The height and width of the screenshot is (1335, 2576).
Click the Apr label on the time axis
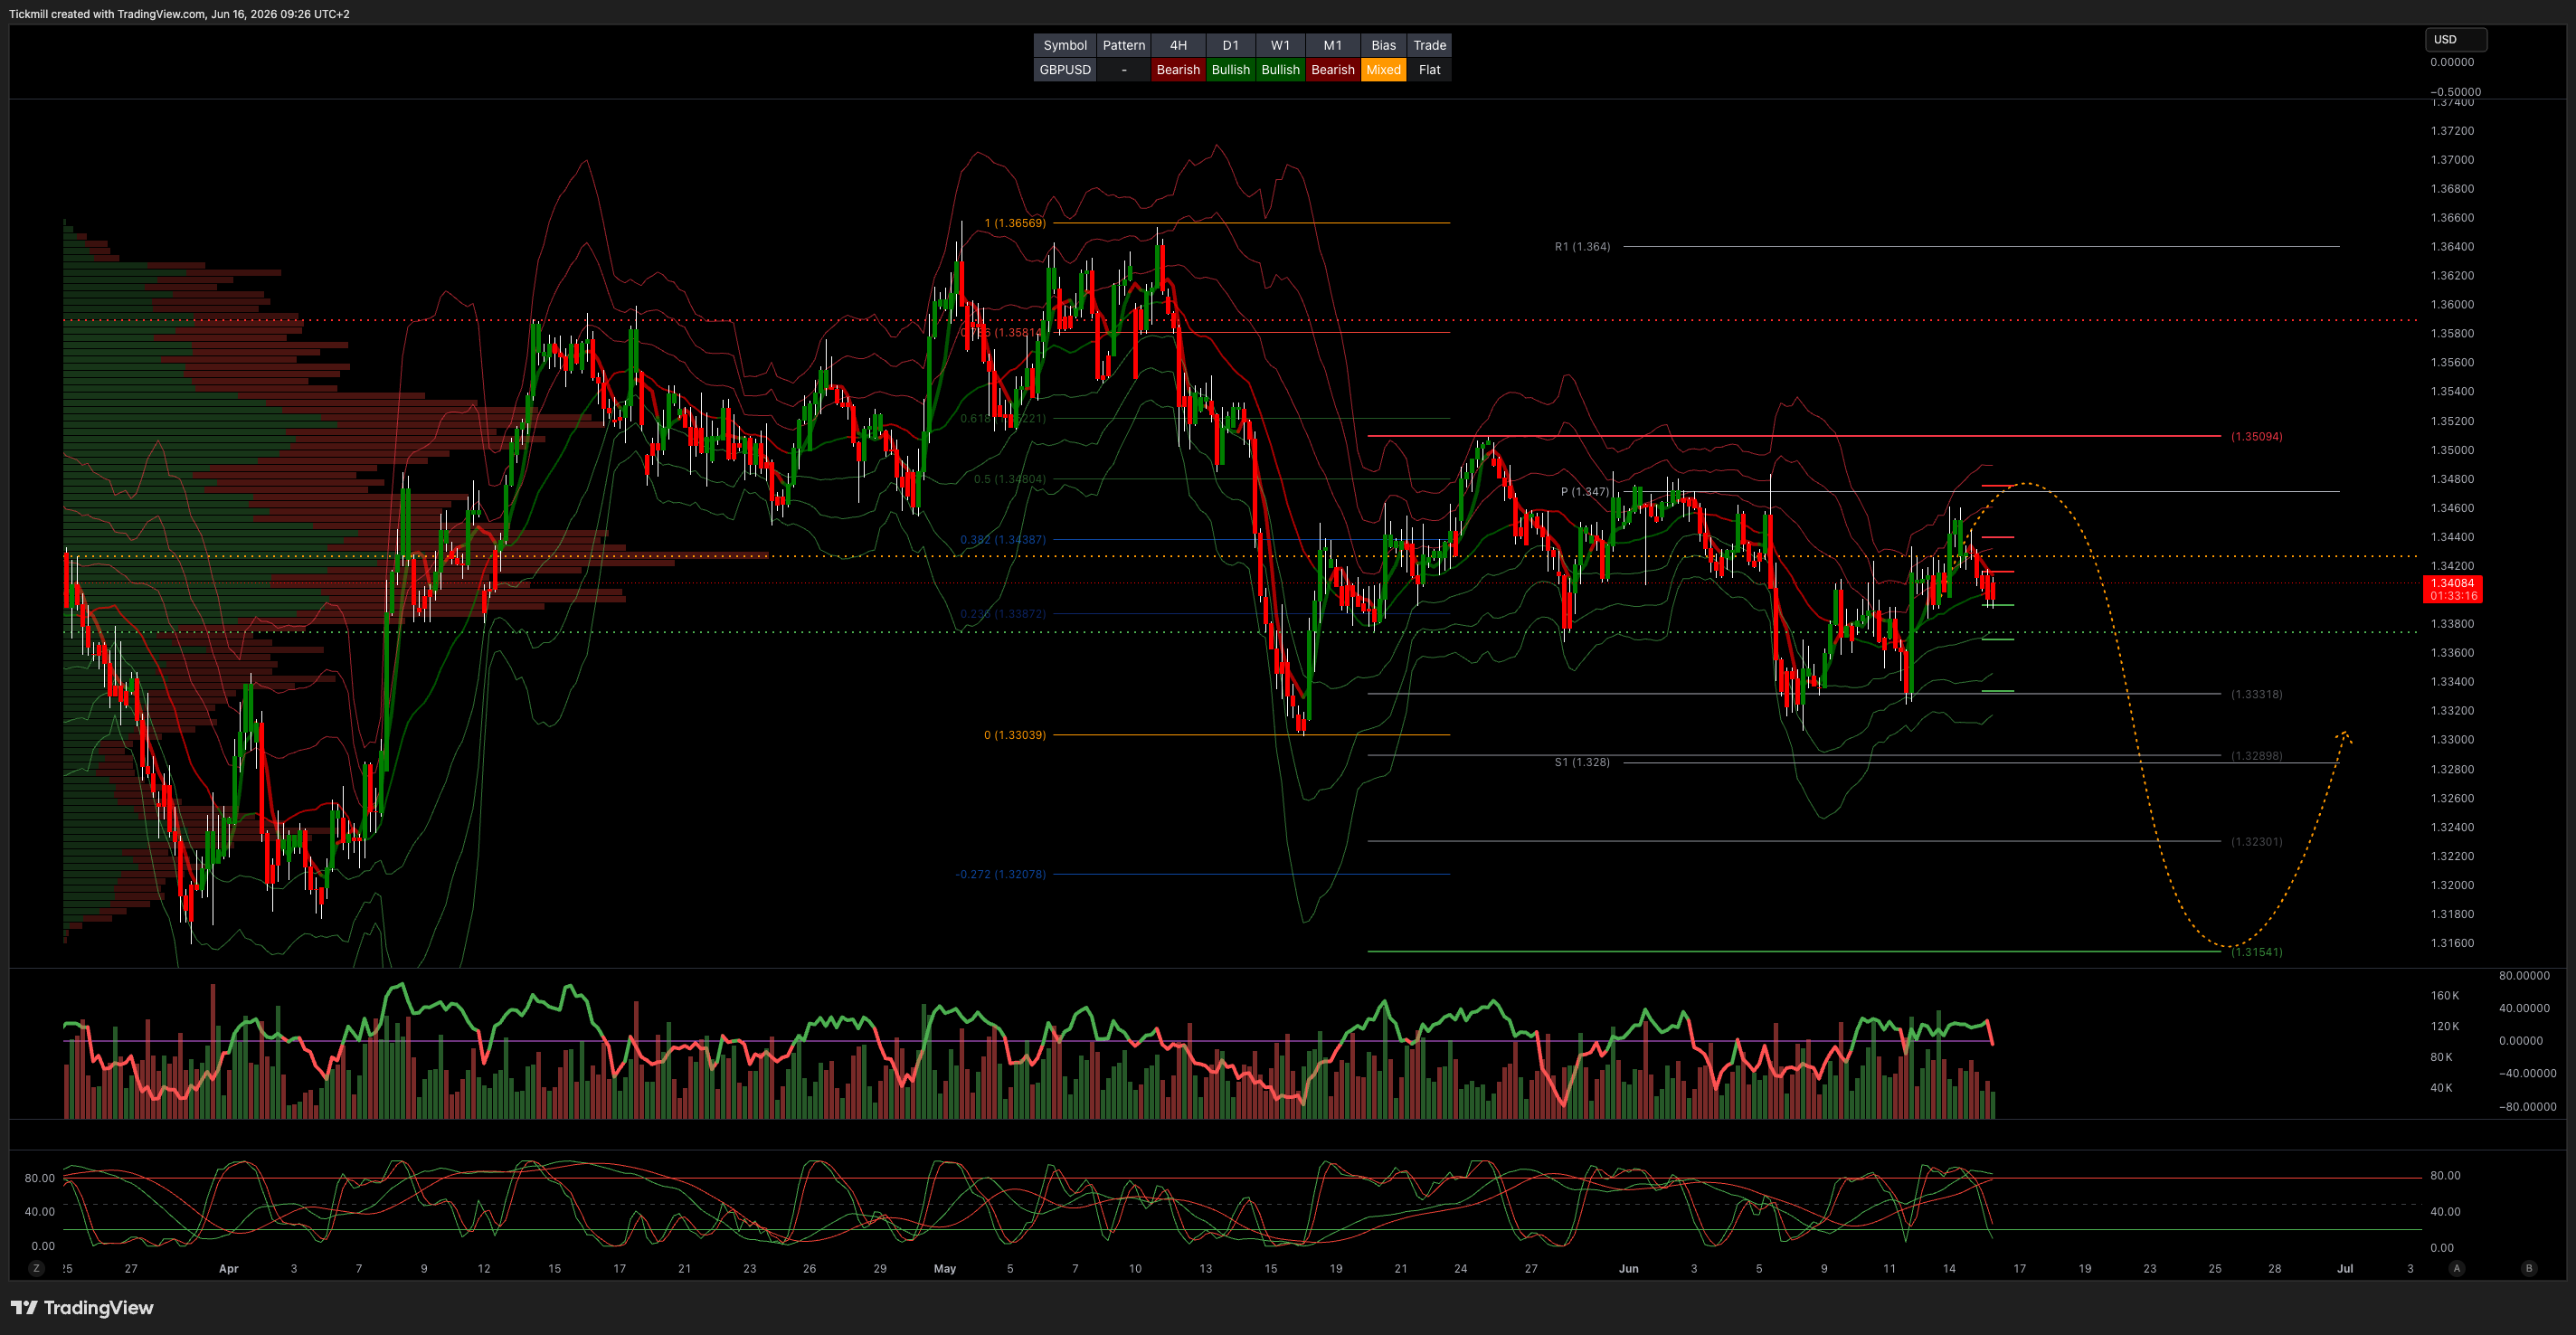pos(229,1269)
